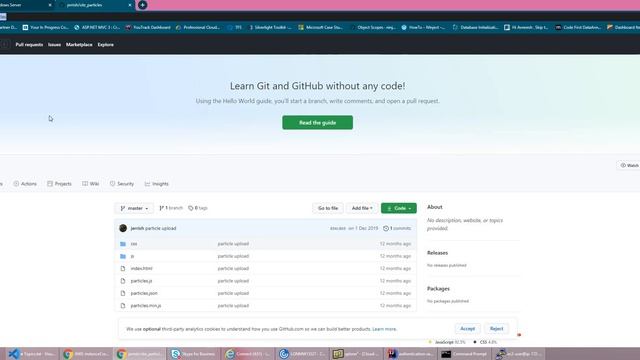640x360 pixels.
Task: Click the Learn more cookie link
Action: tap(384, 329)
